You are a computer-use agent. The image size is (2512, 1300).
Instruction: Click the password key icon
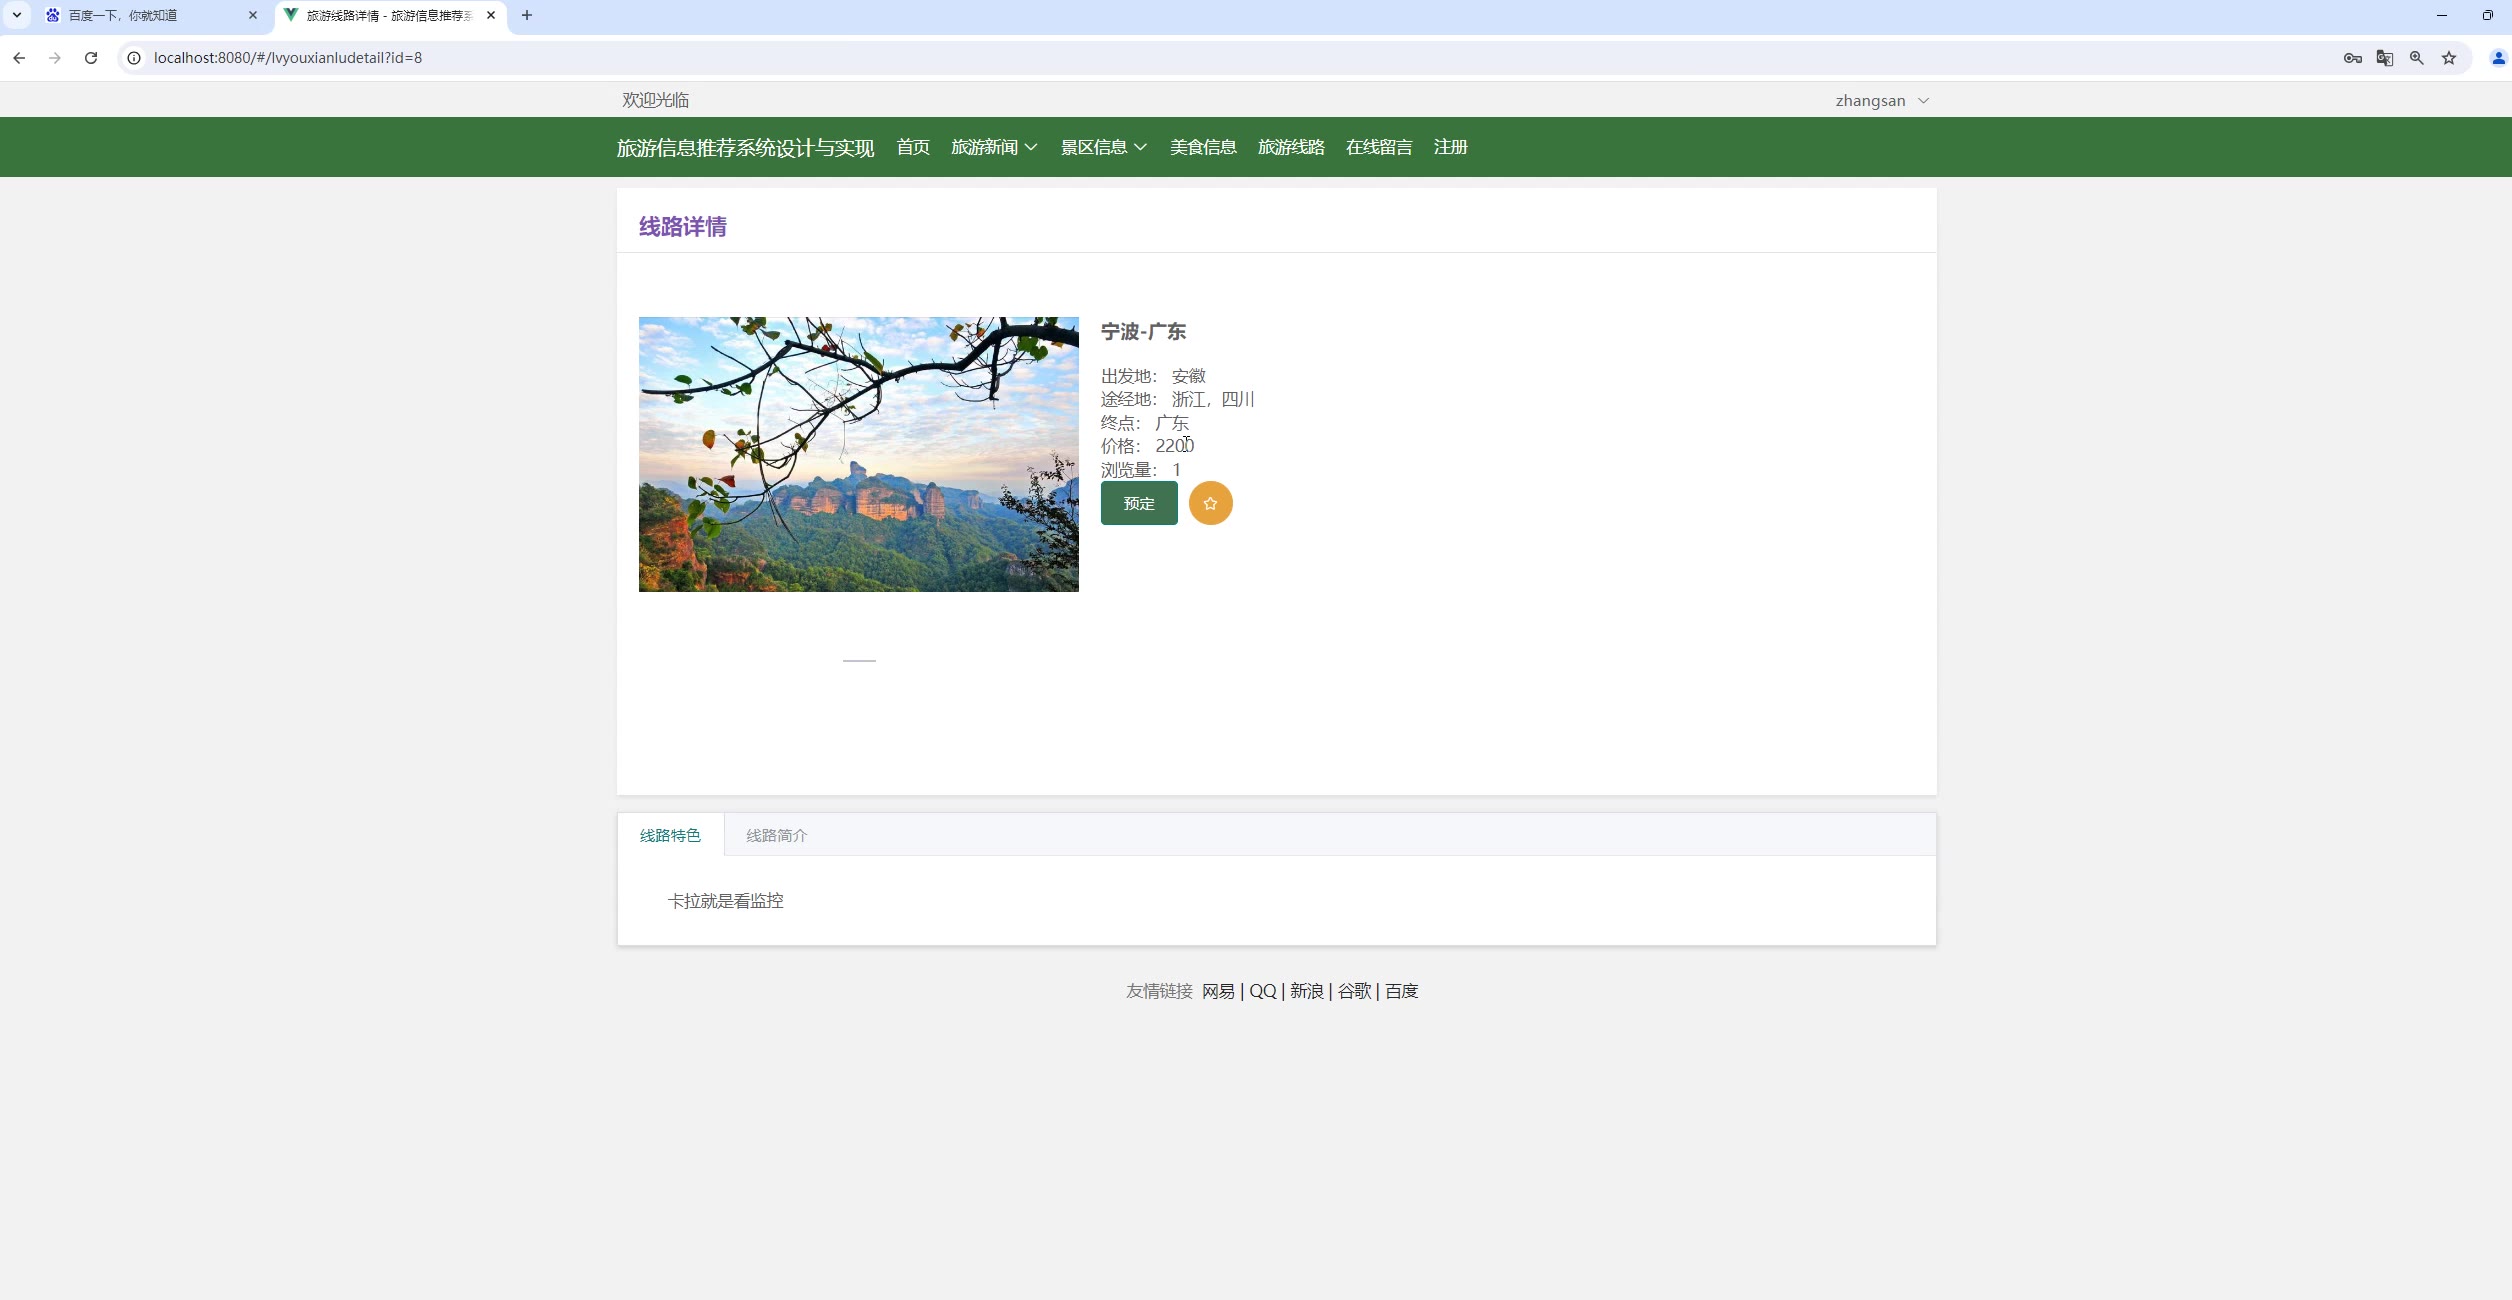pos(2352,58)
